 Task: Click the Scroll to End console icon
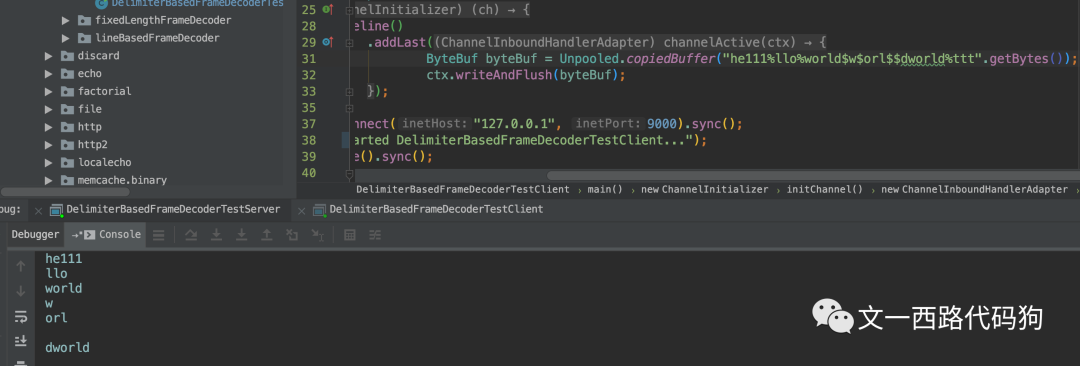click(x=21, y=340)
